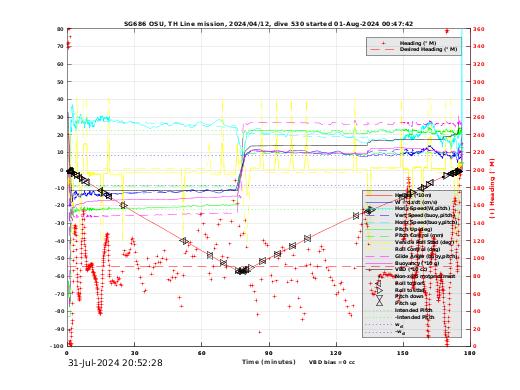The width and height of the screenshot is (520, 390).
Task: Click the red Heading (° M) right axis label
Action: pyautogui.click(x=492, y=189)
